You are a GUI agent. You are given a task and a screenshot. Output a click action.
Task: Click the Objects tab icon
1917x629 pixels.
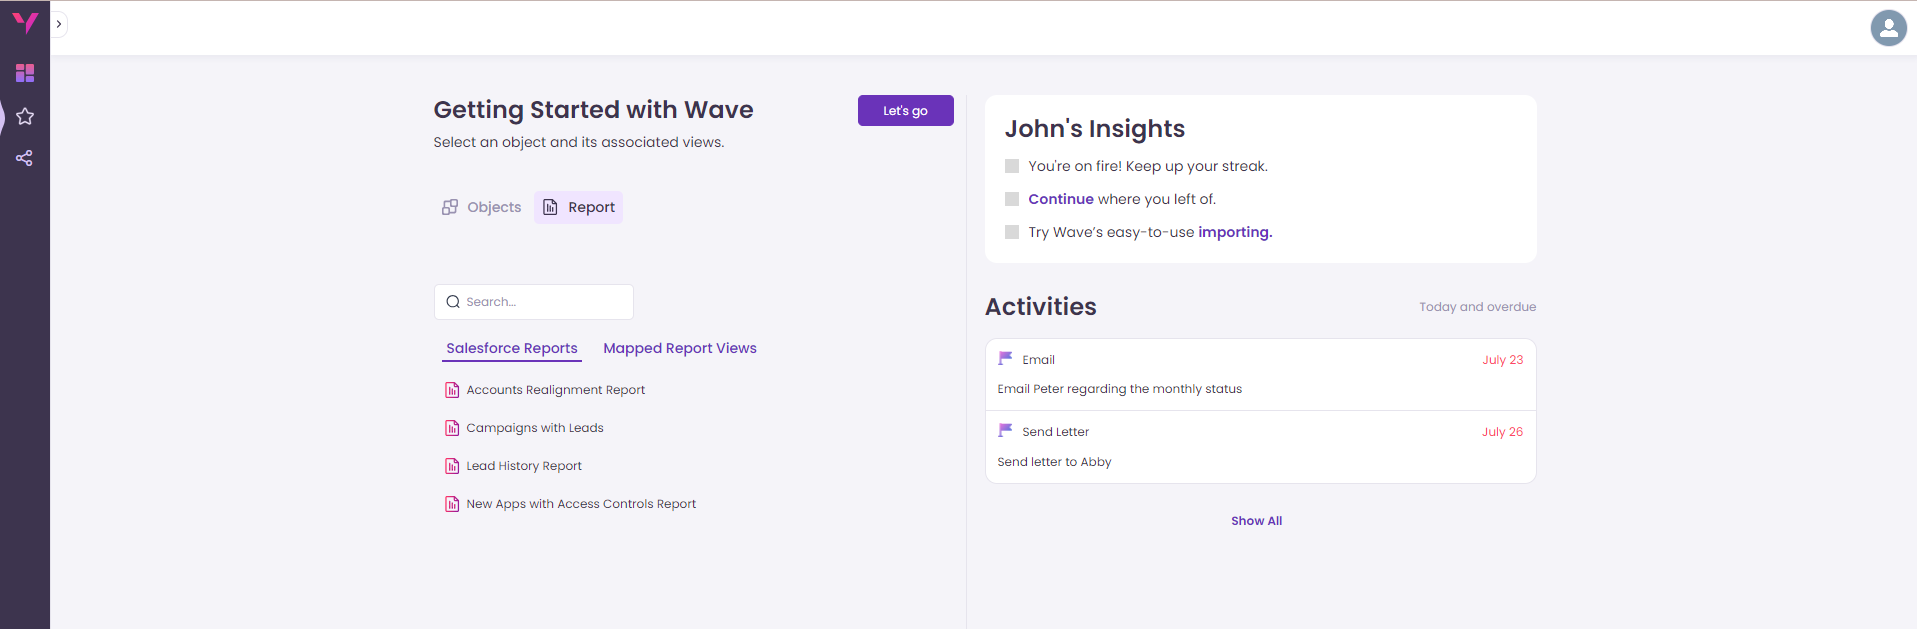click(450, 207)
